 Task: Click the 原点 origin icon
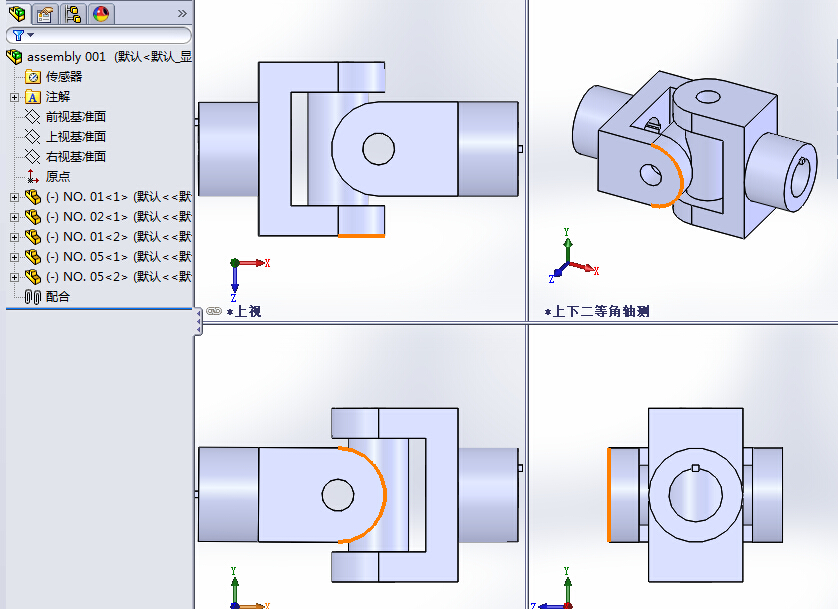33,176
